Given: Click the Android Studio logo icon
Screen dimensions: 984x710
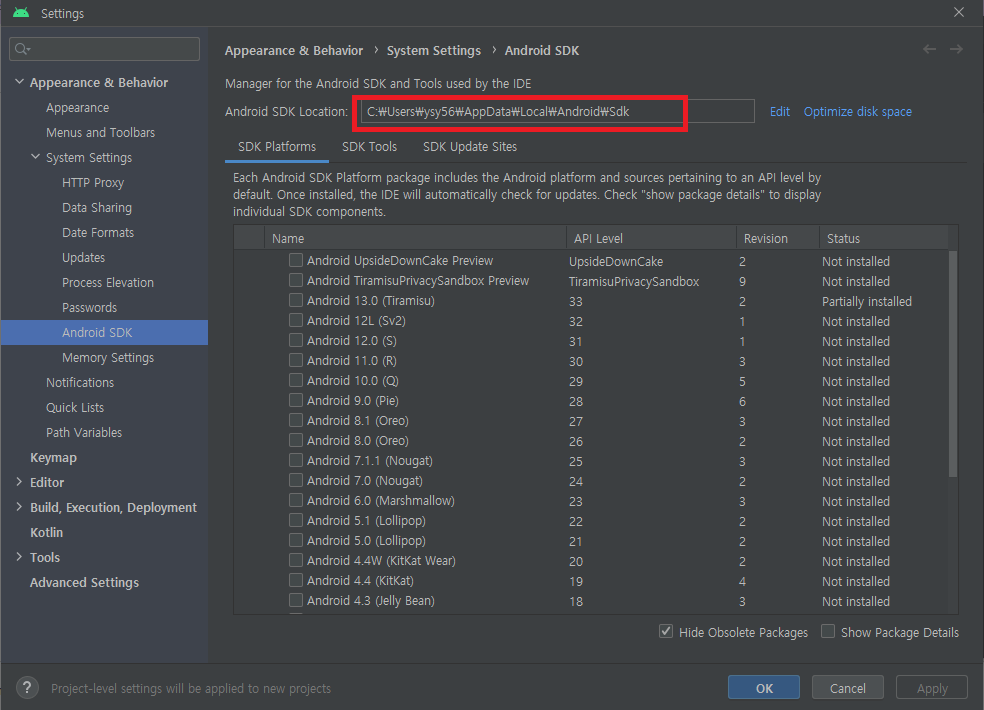Looking at the screenshot, I should point(21,13).
